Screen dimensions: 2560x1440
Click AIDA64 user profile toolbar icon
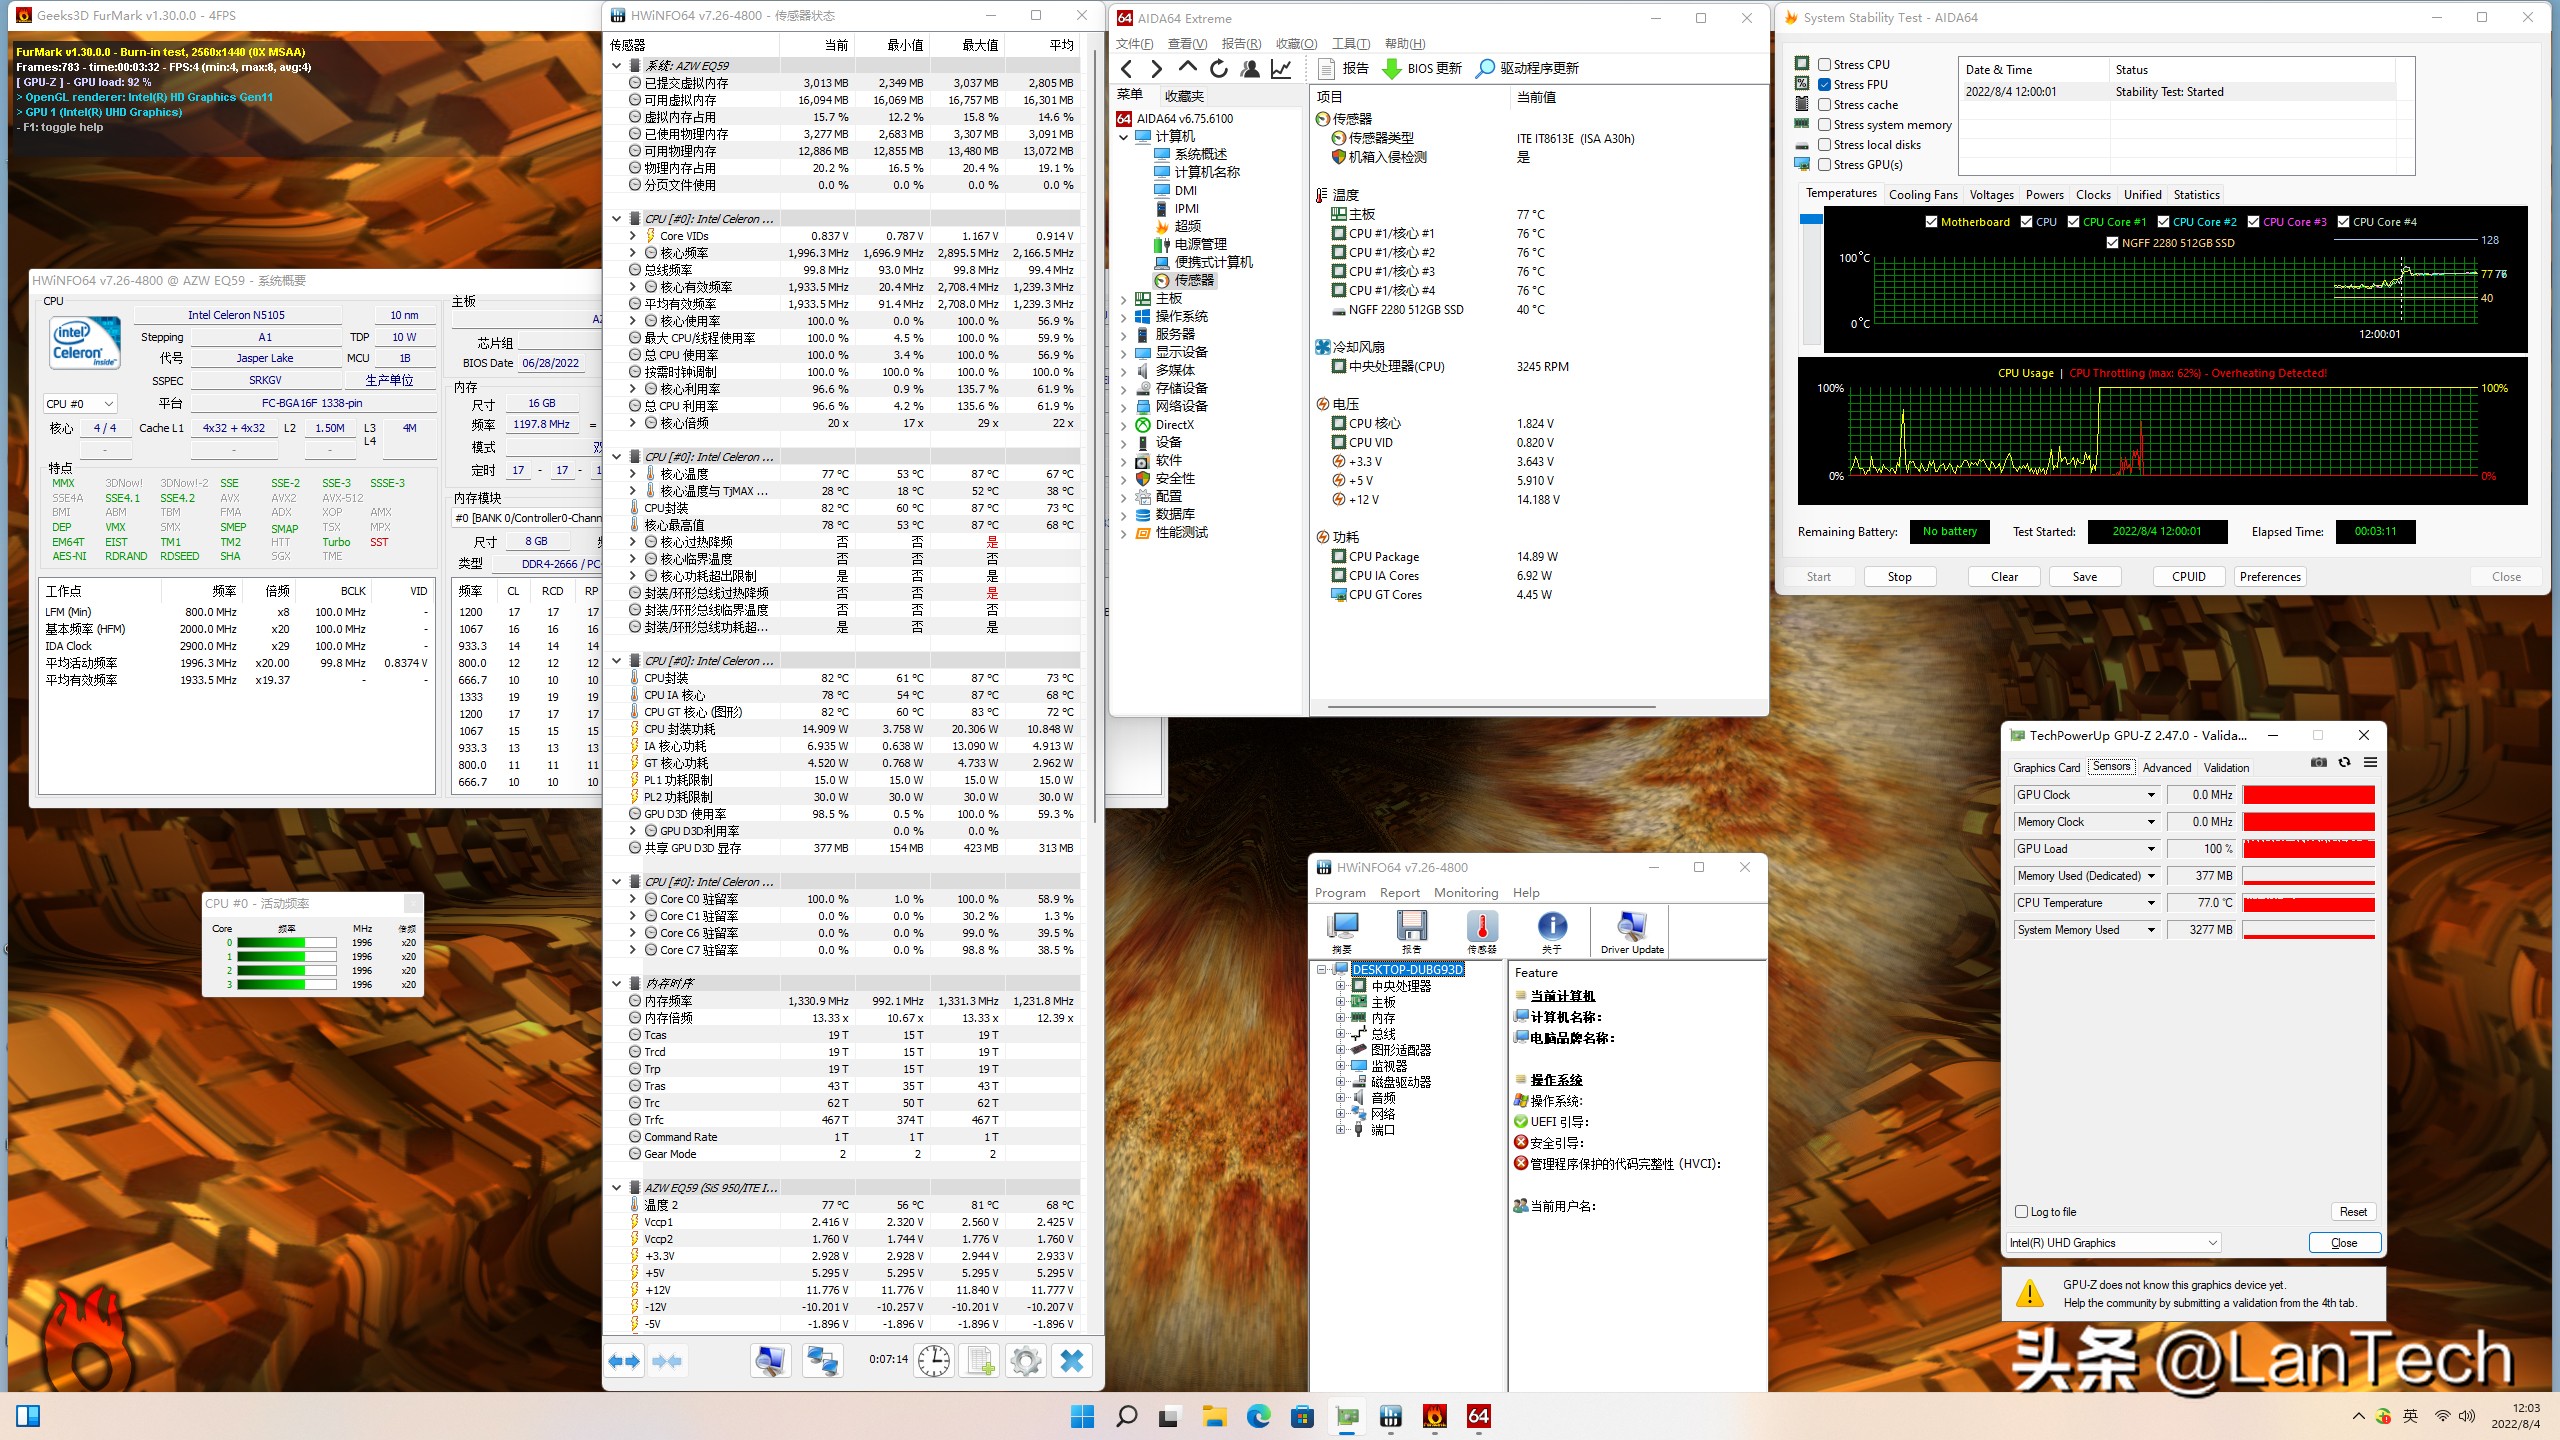pyautogui.click(x=1249, y=68)
